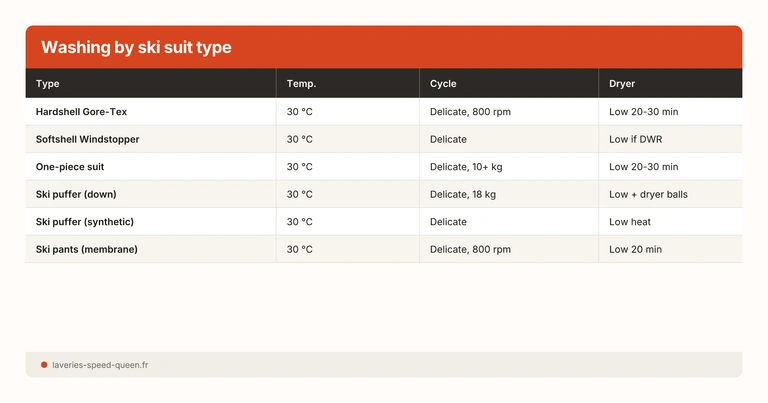The image size is (768, 403).
Task: Select the "Delicate, 10+ kg" cycle cell
Action: pos(465,167)
